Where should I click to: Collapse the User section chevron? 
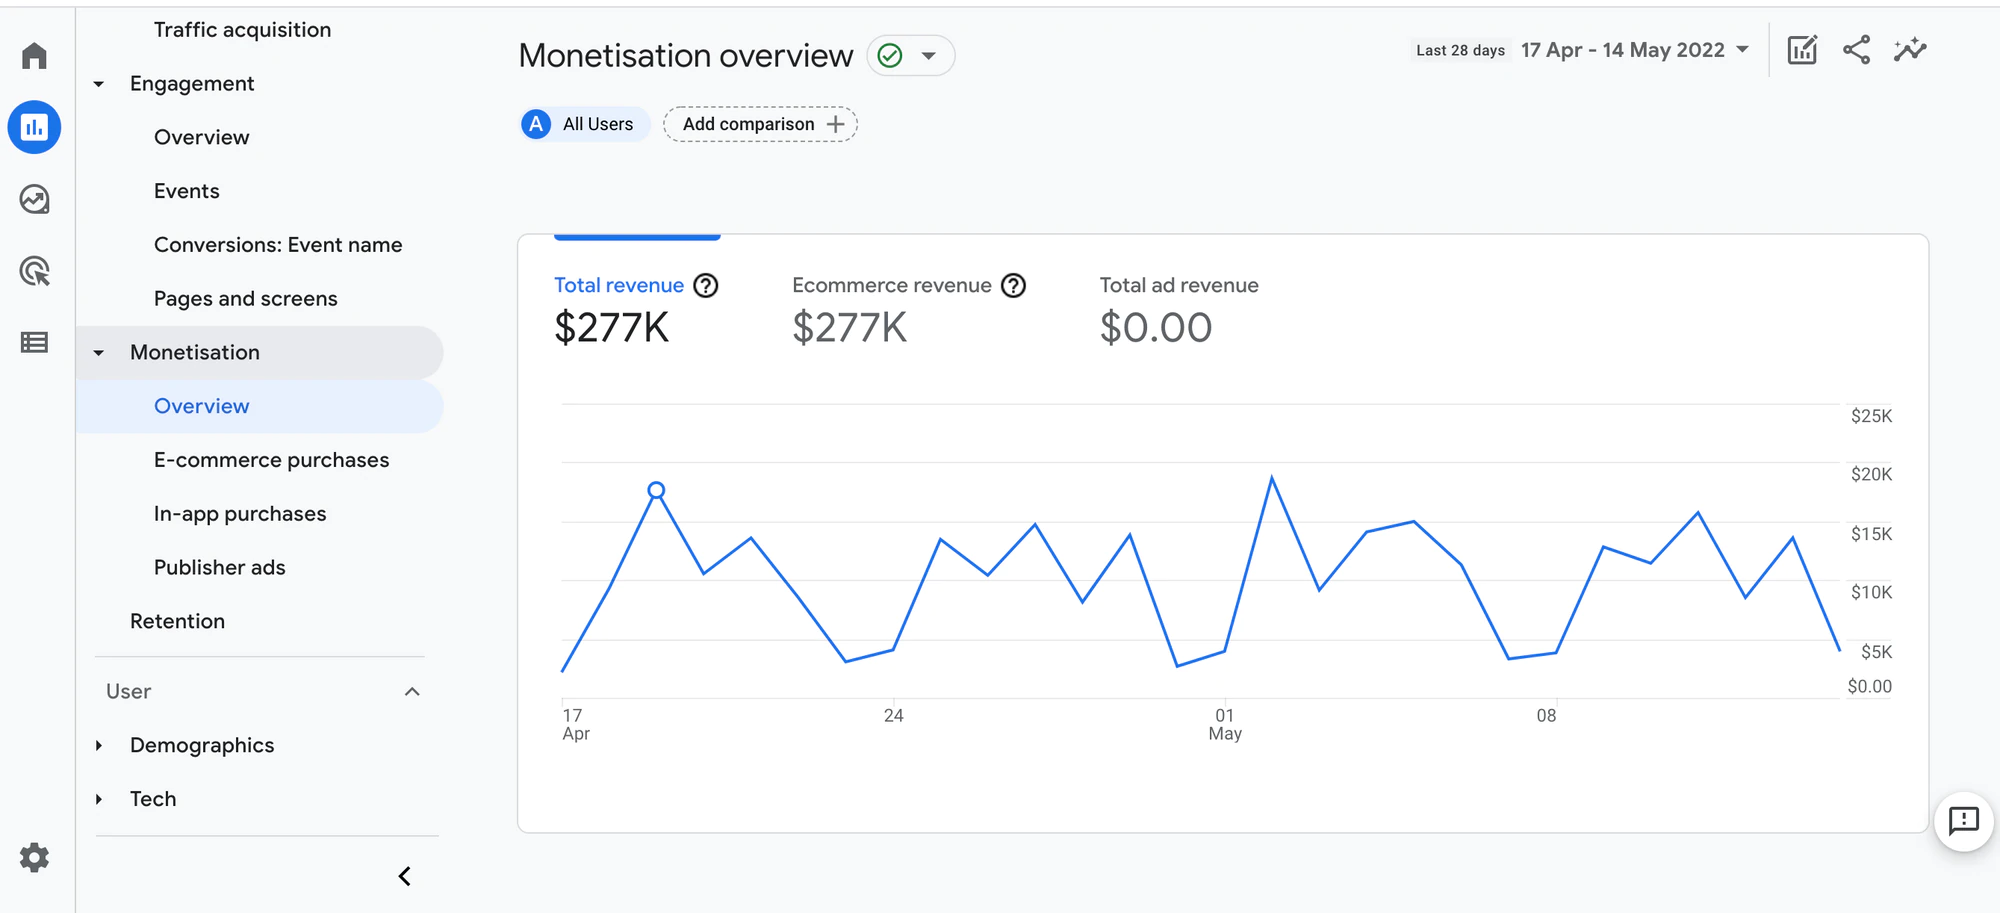(412, 692)
